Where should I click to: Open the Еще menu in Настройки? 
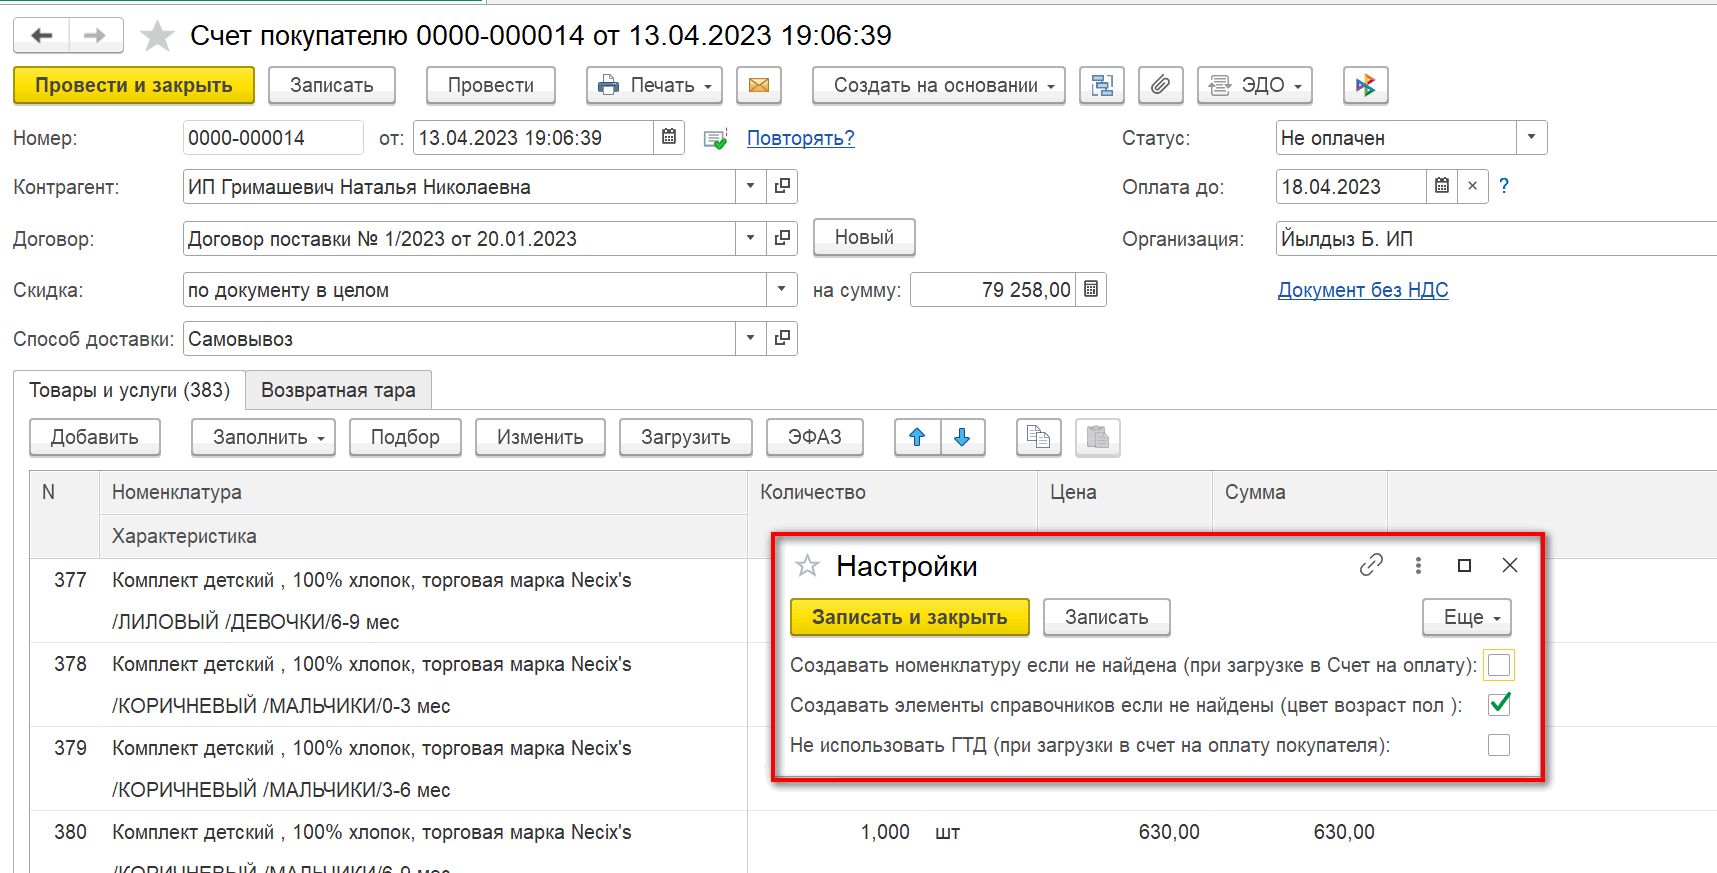(x=1466, y=618)
